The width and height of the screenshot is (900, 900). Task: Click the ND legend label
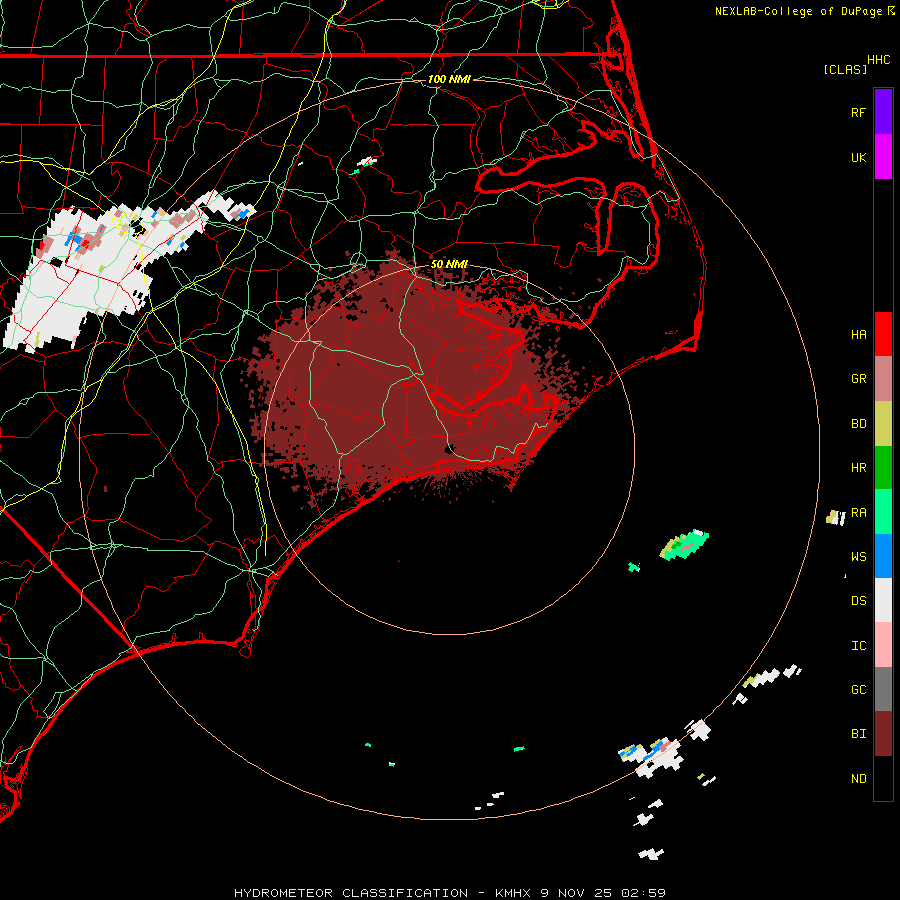(x=859, y=779)
